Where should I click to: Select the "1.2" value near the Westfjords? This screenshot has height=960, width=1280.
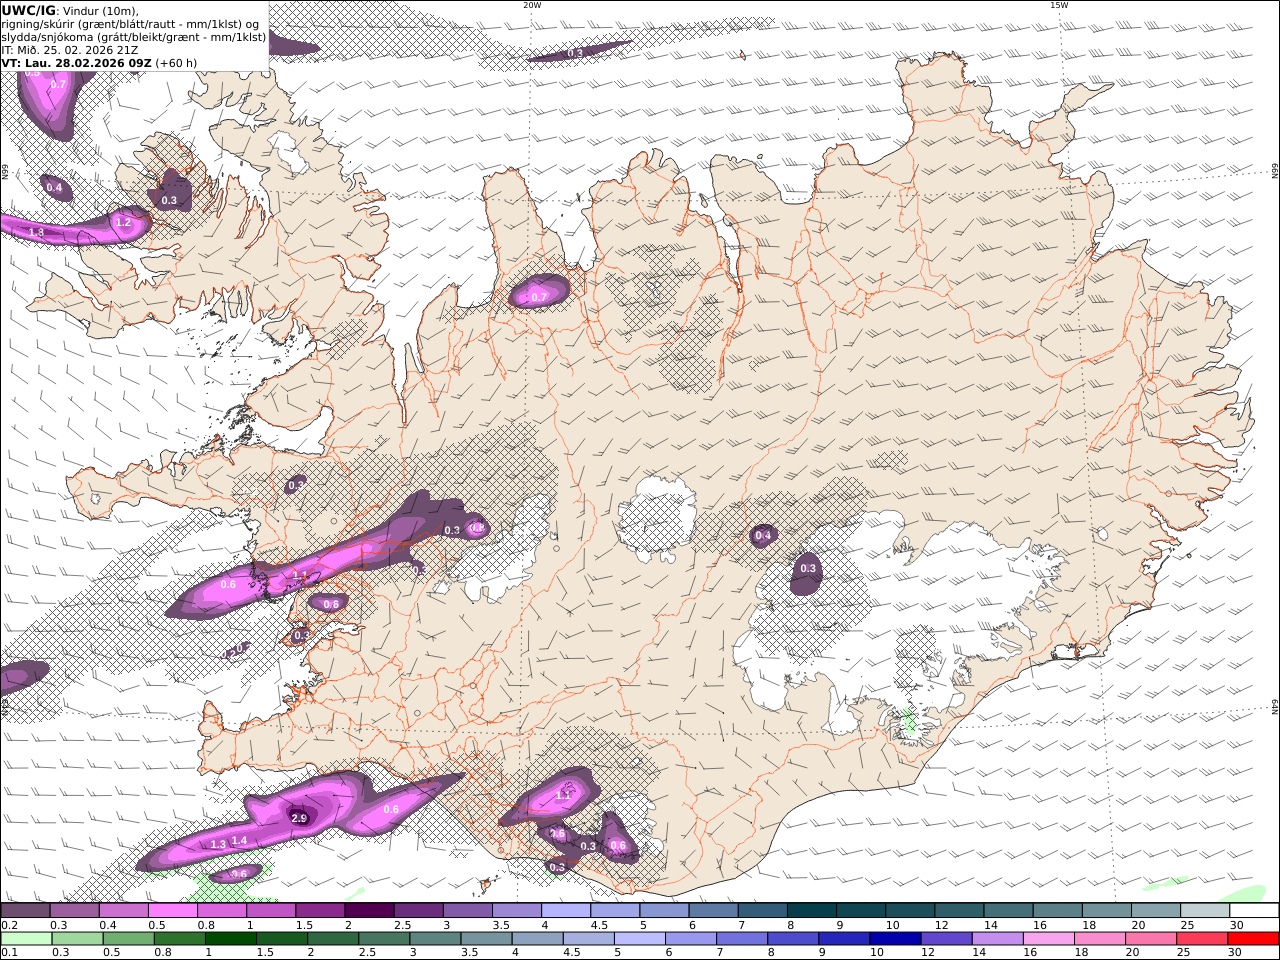[124, 222]
